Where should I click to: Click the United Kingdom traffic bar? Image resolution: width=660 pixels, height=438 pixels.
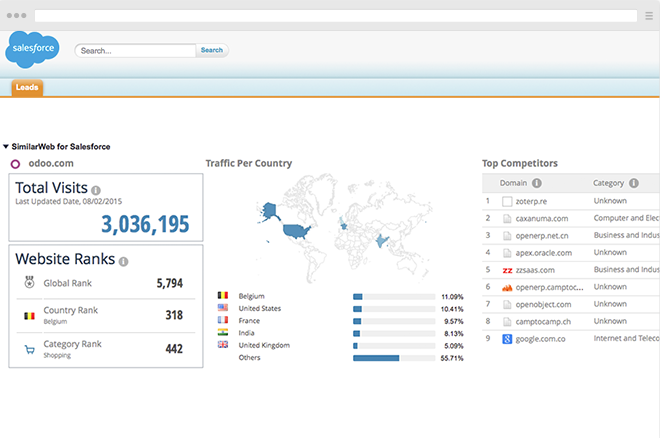click(394, 346)
